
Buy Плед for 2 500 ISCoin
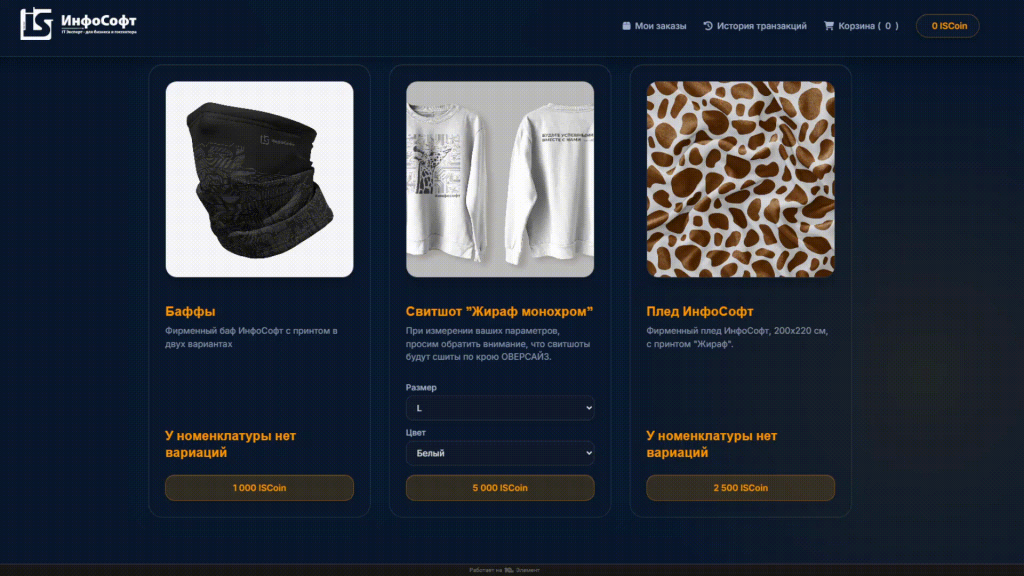click(741, 488)
